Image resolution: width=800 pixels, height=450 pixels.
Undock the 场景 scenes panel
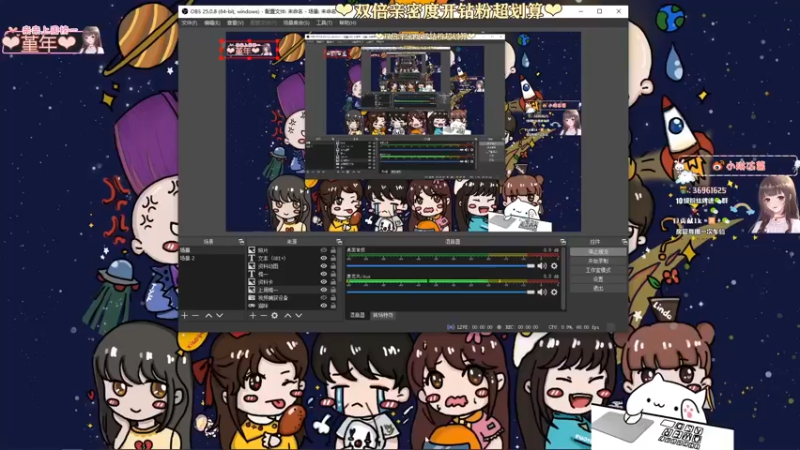pyautogui.click(x=241, y=241)
